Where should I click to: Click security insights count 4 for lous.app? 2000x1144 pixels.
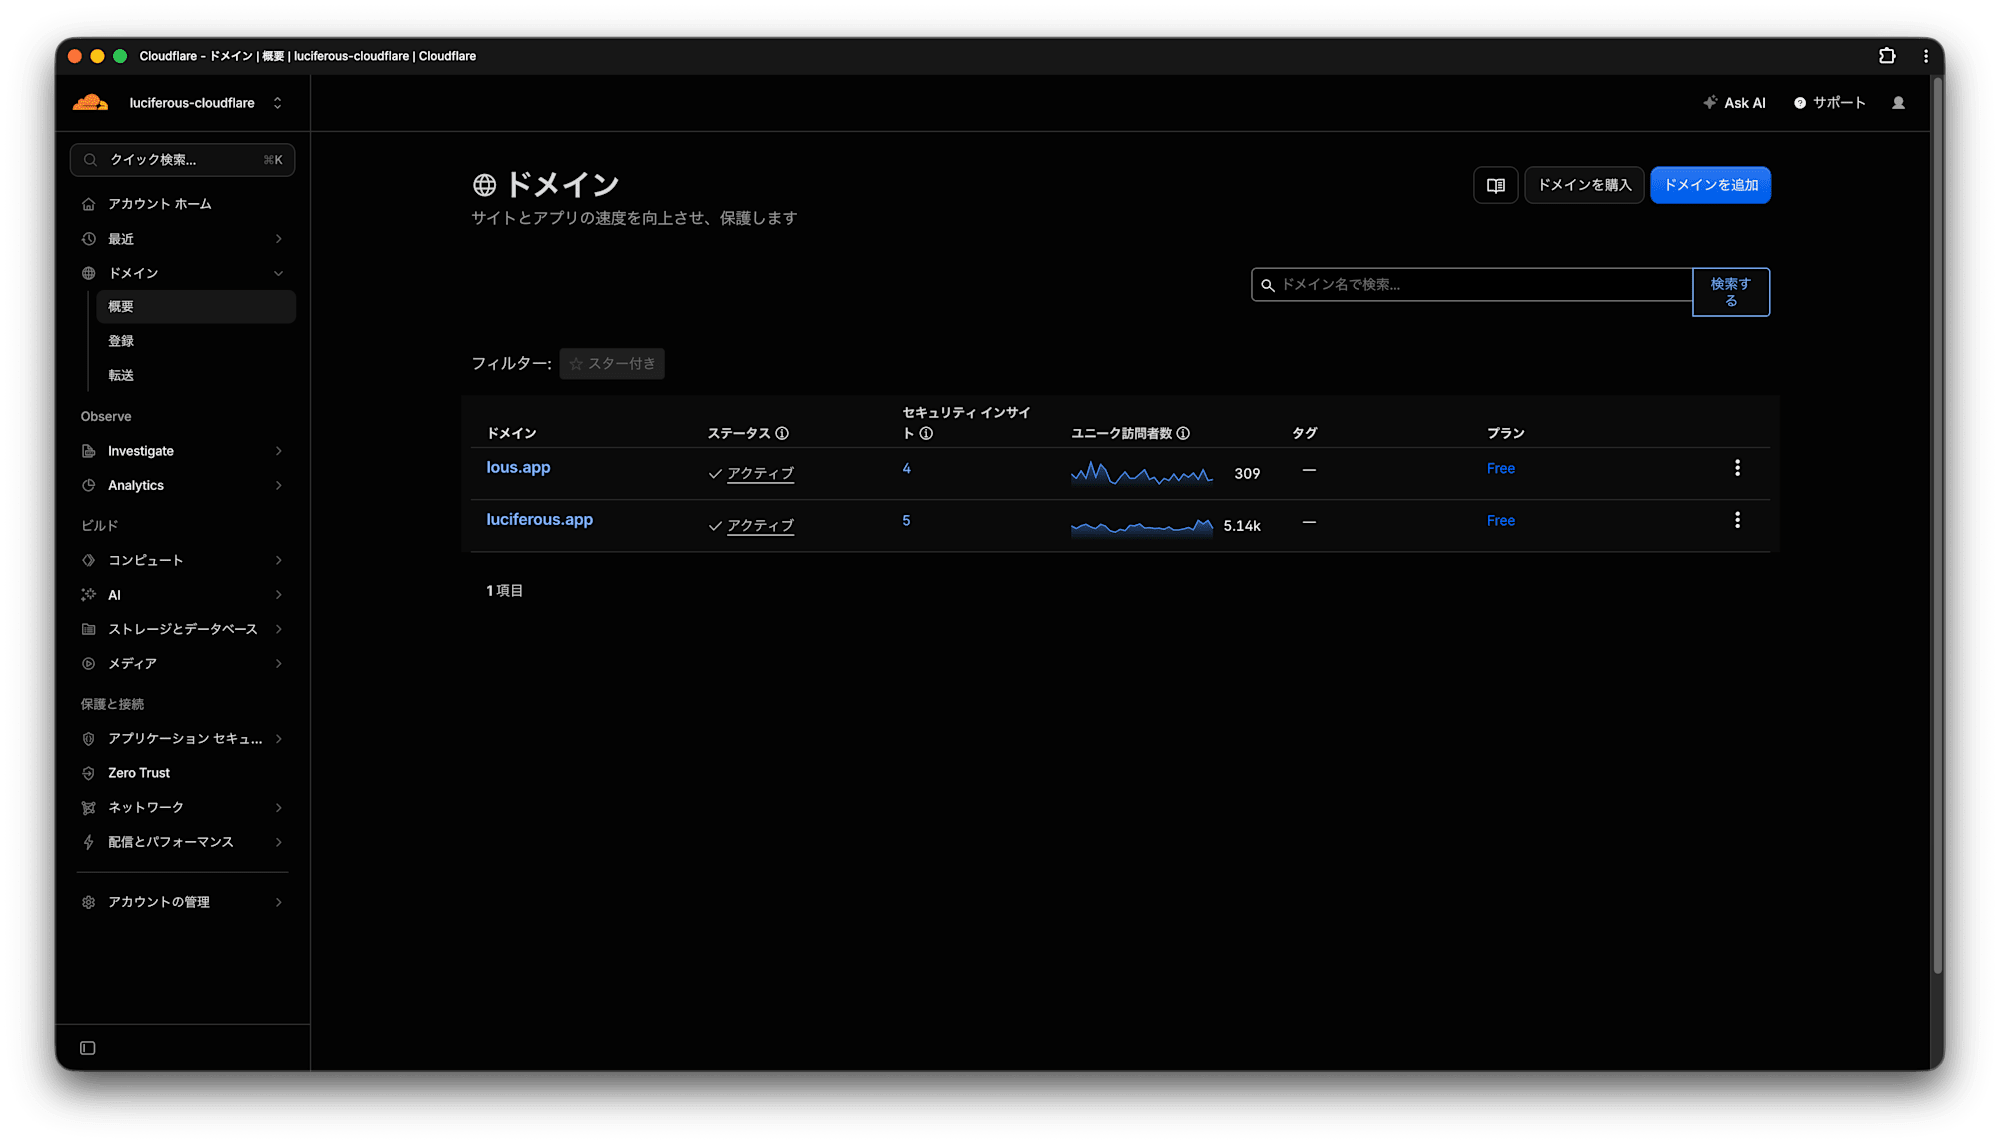pyautogui.click(x=906, y=468)
